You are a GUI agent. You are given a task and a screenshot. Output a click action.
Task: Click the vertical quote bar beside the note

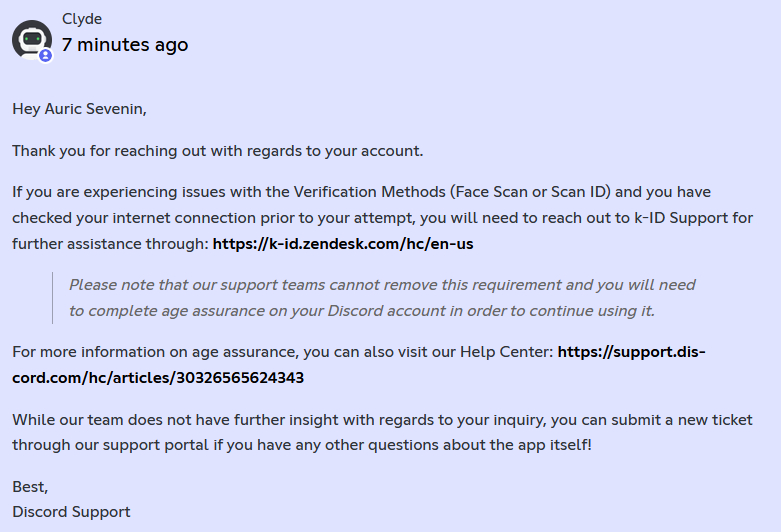click(52, 297)
